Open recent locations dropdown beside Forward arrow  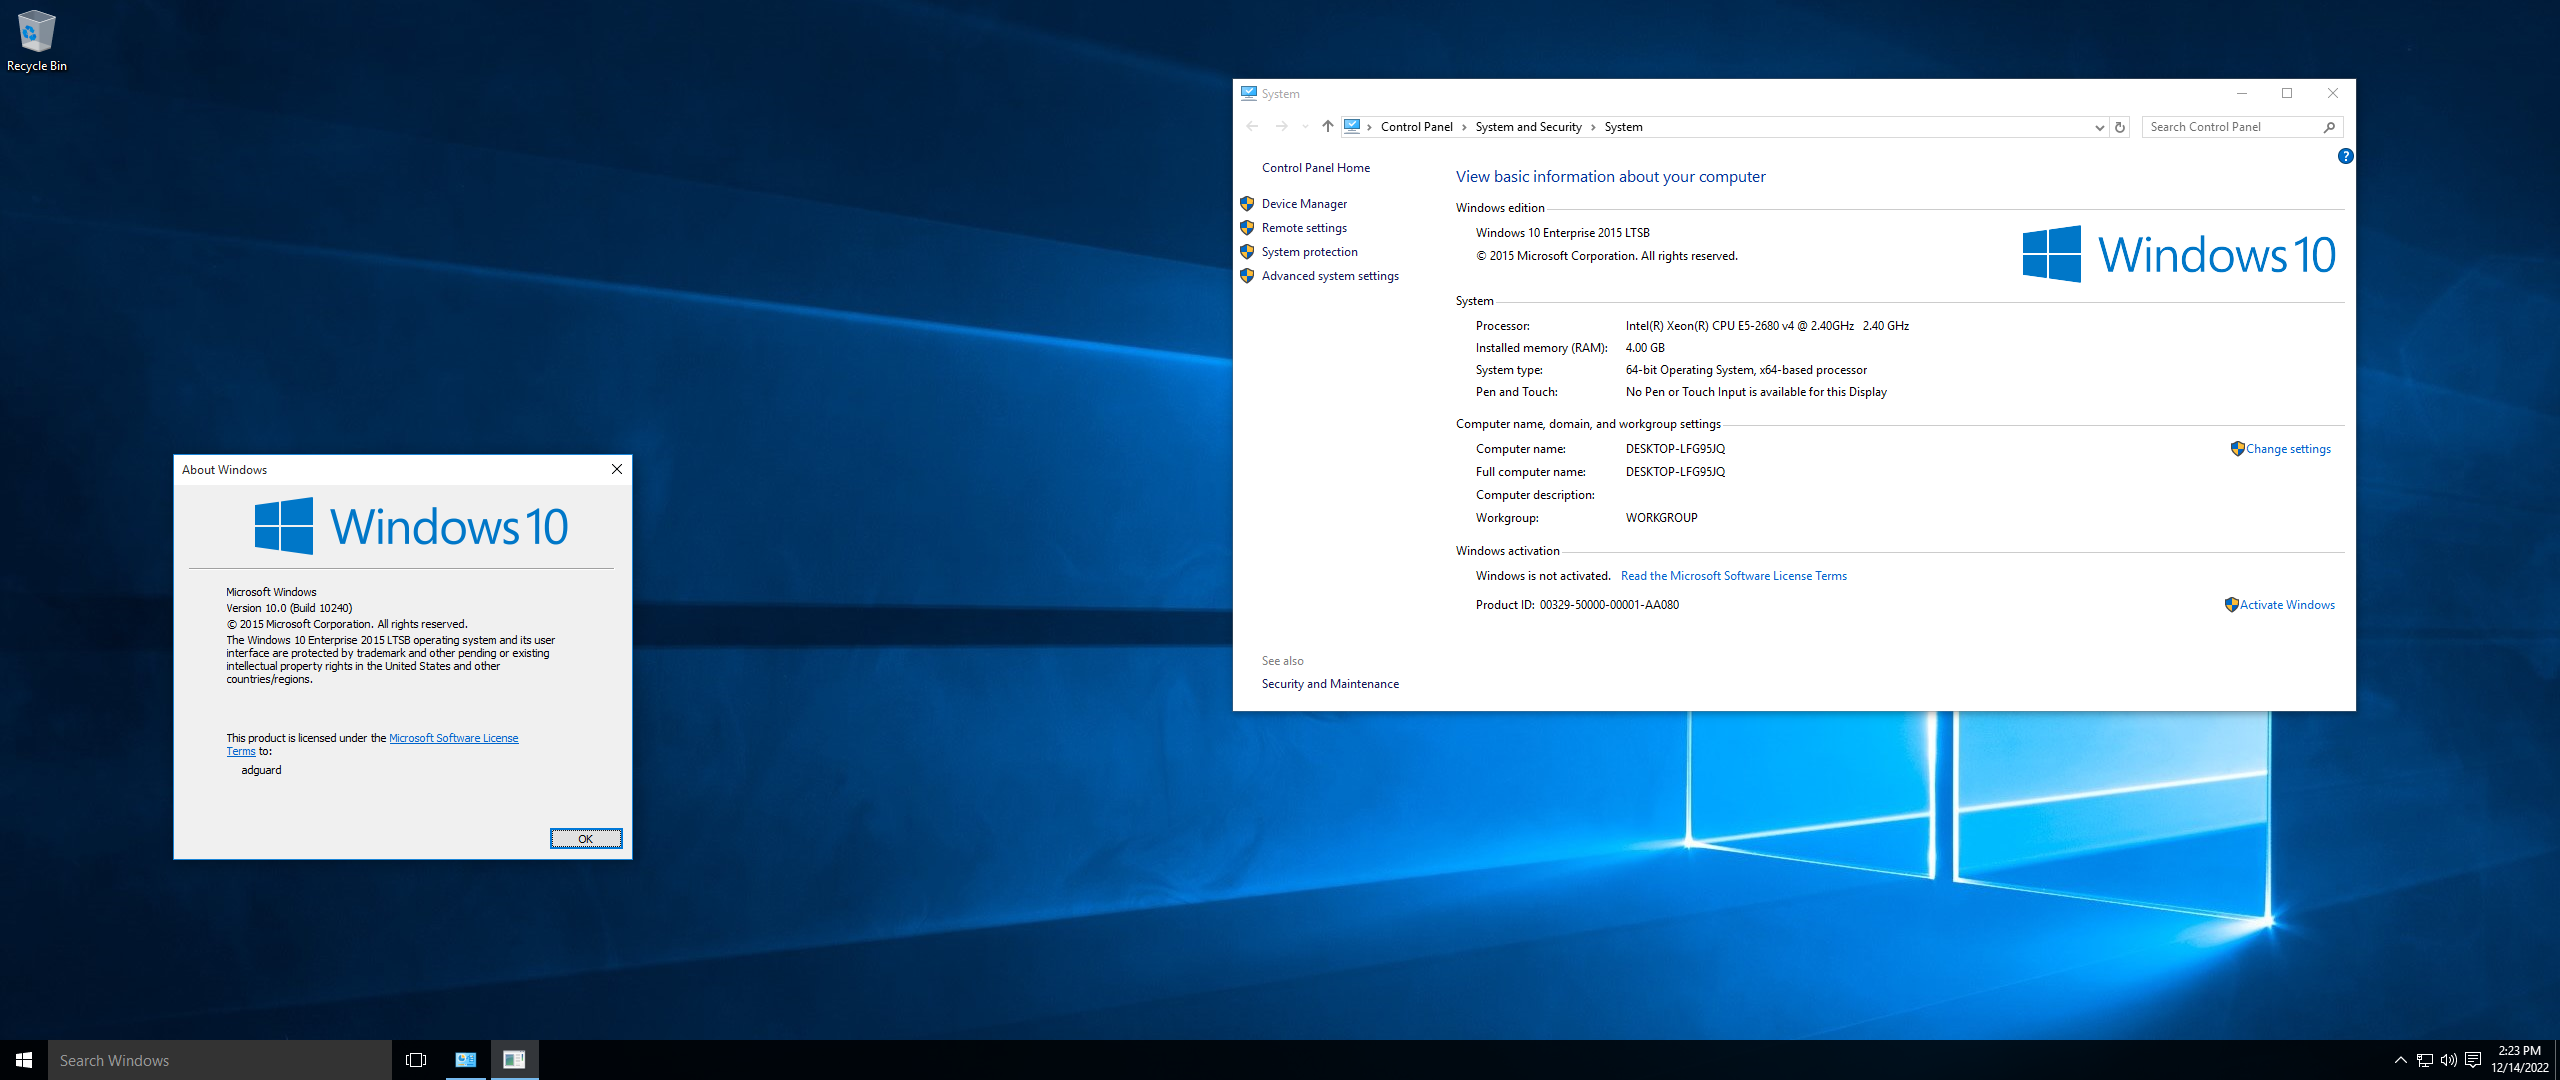[1305, 127]
